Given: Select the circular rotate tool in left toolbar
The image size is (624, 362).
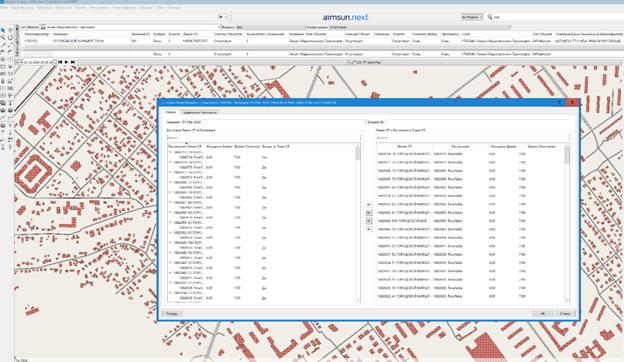Looking at the screenshot, I should [x=10, y=37].
